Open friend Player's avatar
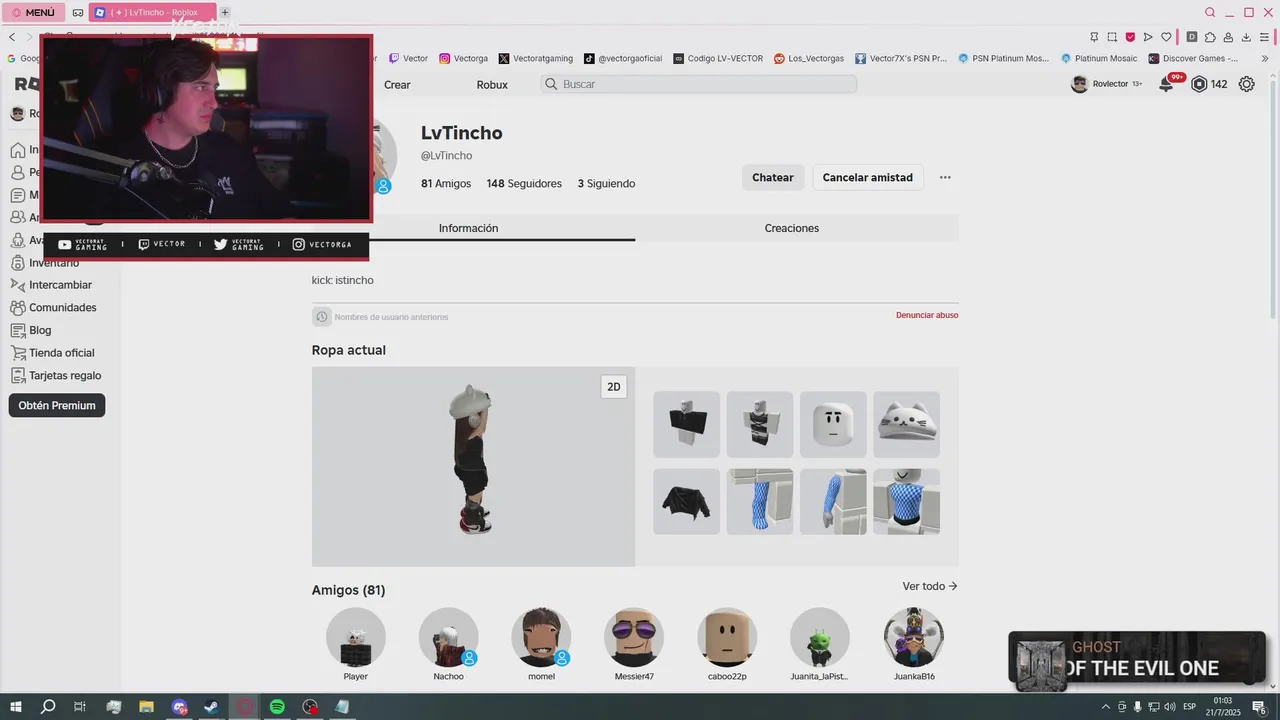Image resolution: width=1280 pixels, height=720 pixels. coord(356,637)
